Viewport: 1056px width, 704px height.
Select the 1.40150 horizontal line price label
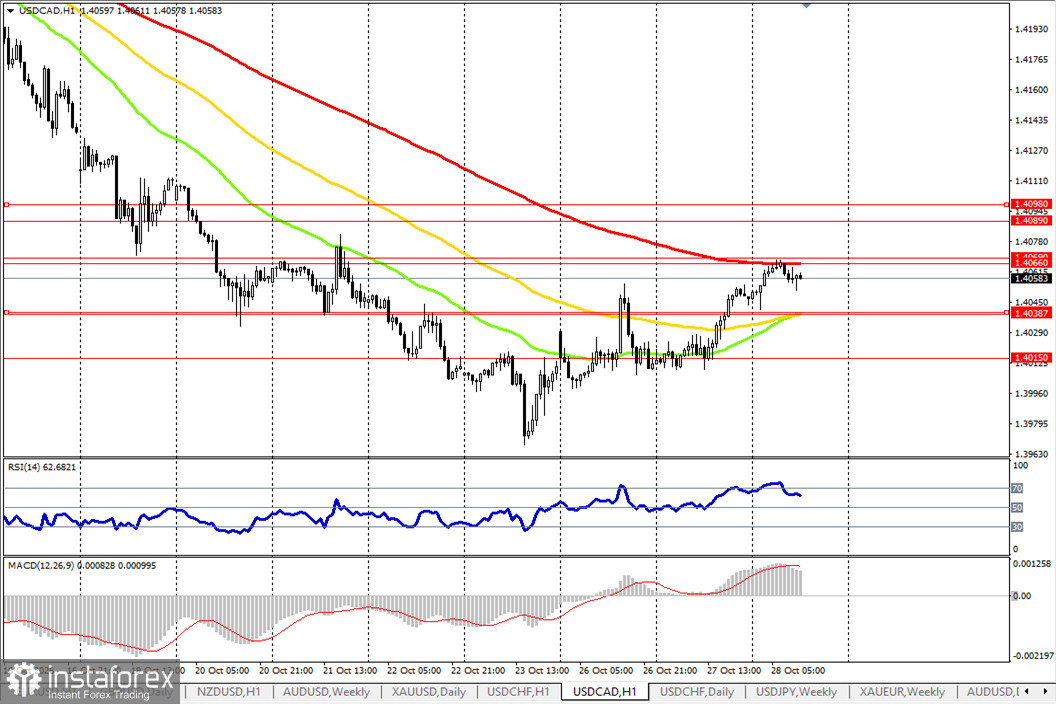[1031, 358]
